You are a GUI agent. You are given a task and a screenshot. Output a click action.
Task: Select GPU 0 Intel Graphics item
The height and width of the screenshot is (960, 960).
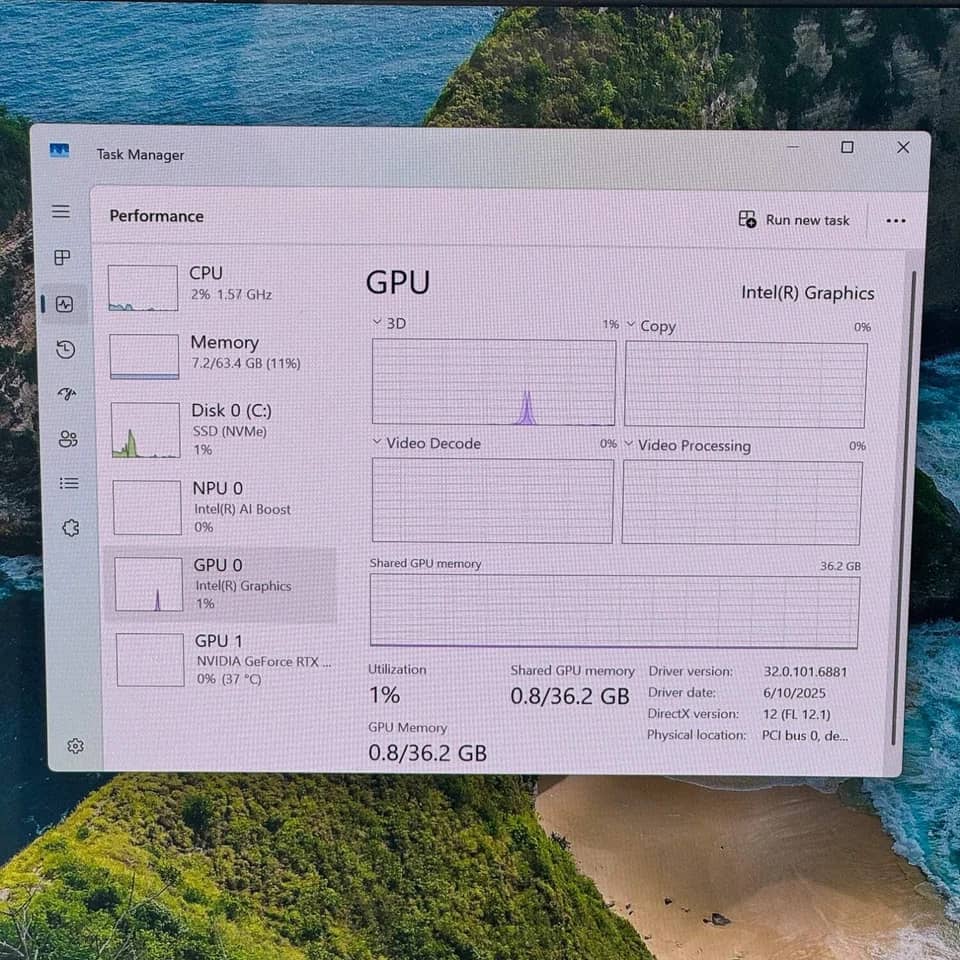point(220,585)
